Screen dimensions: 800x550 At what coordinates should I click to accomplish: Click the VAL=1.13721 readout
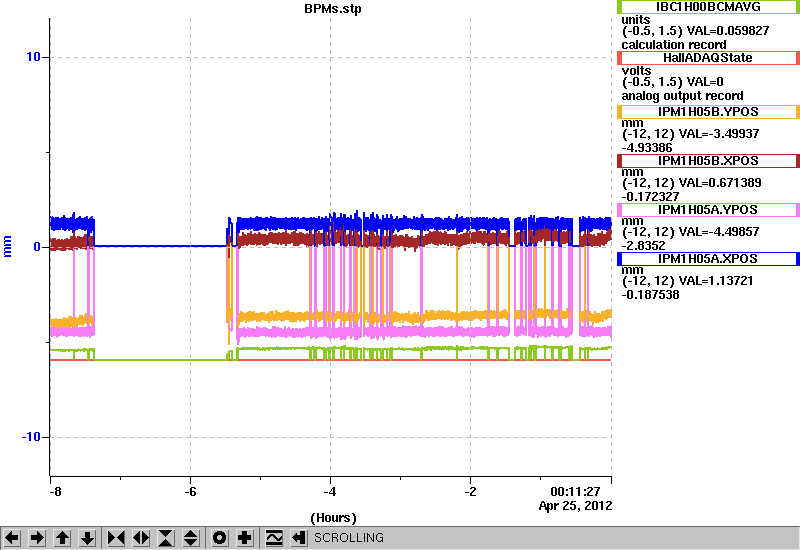pos(717,281)
